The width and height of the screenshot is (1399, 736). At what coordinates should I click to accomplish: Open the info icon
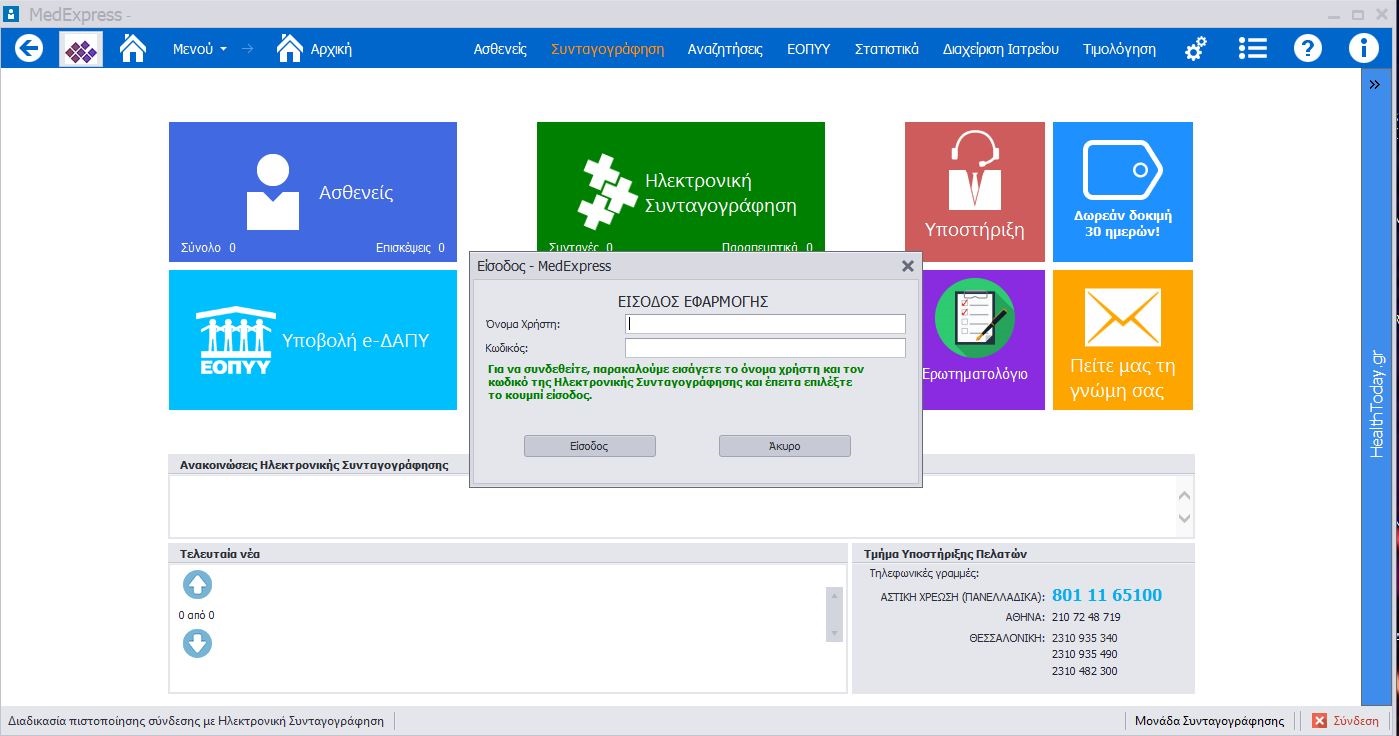(x=1363, y=48)
